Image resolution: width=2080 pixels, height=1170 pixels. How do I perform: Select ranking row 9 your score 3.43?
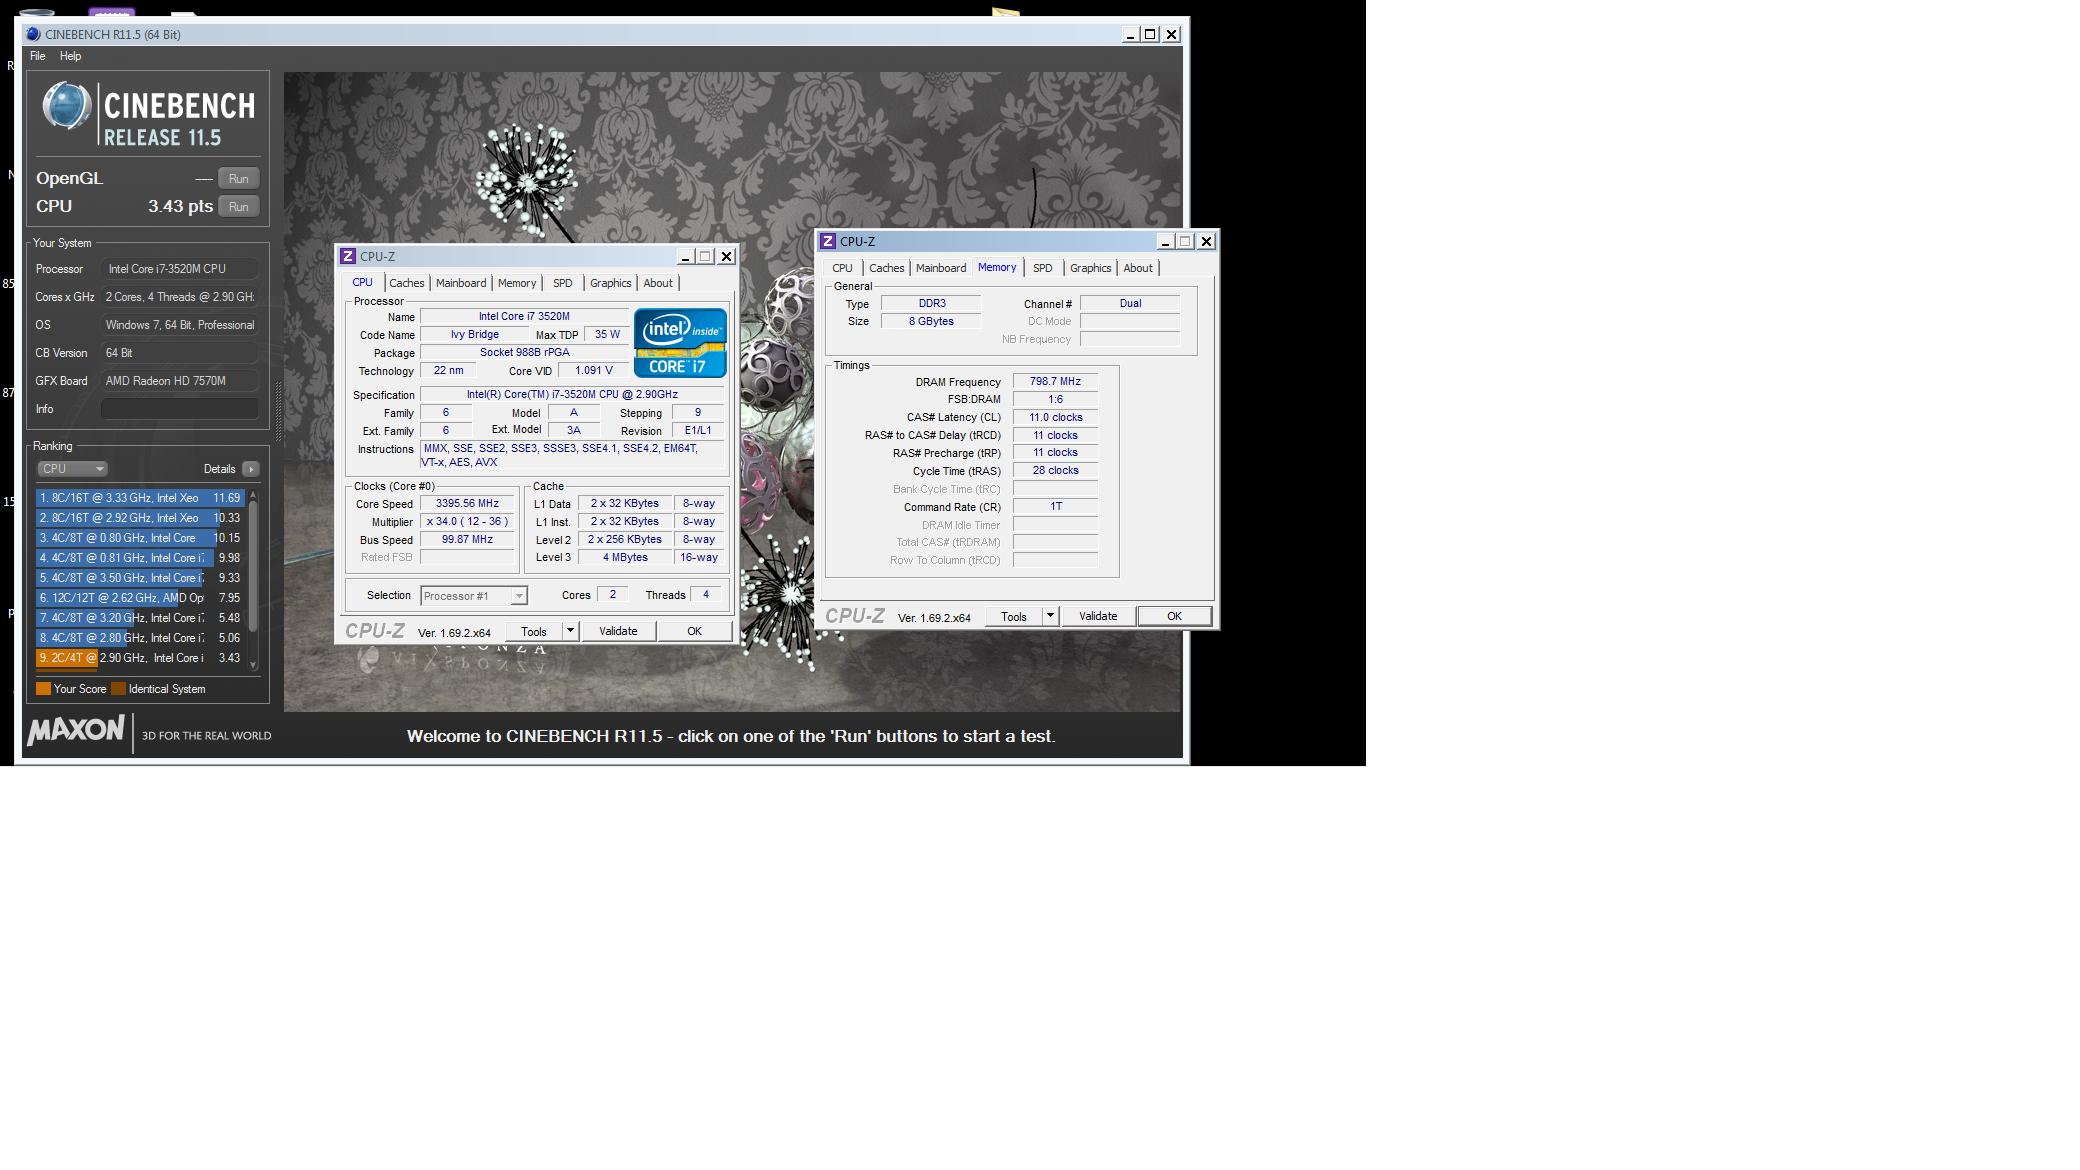pyautogui.click(x=140, y=658)
